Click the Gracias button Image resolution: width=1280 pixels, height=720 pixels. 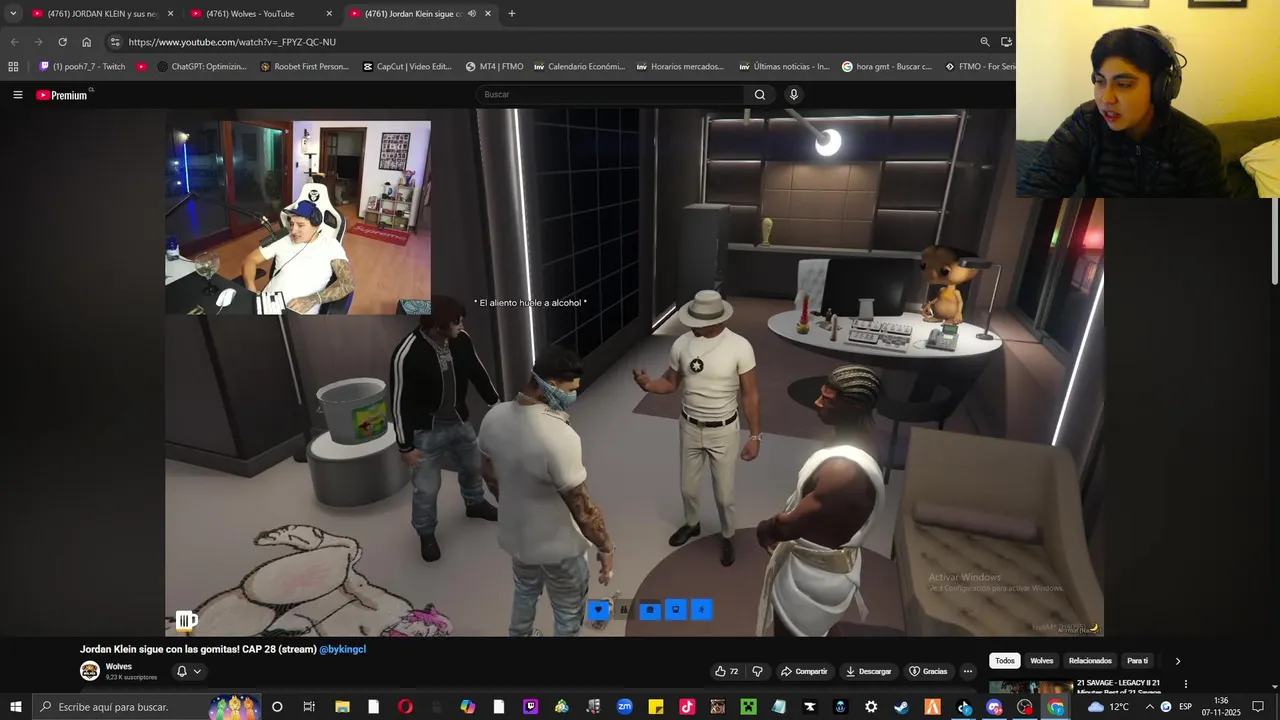[927, 671]
